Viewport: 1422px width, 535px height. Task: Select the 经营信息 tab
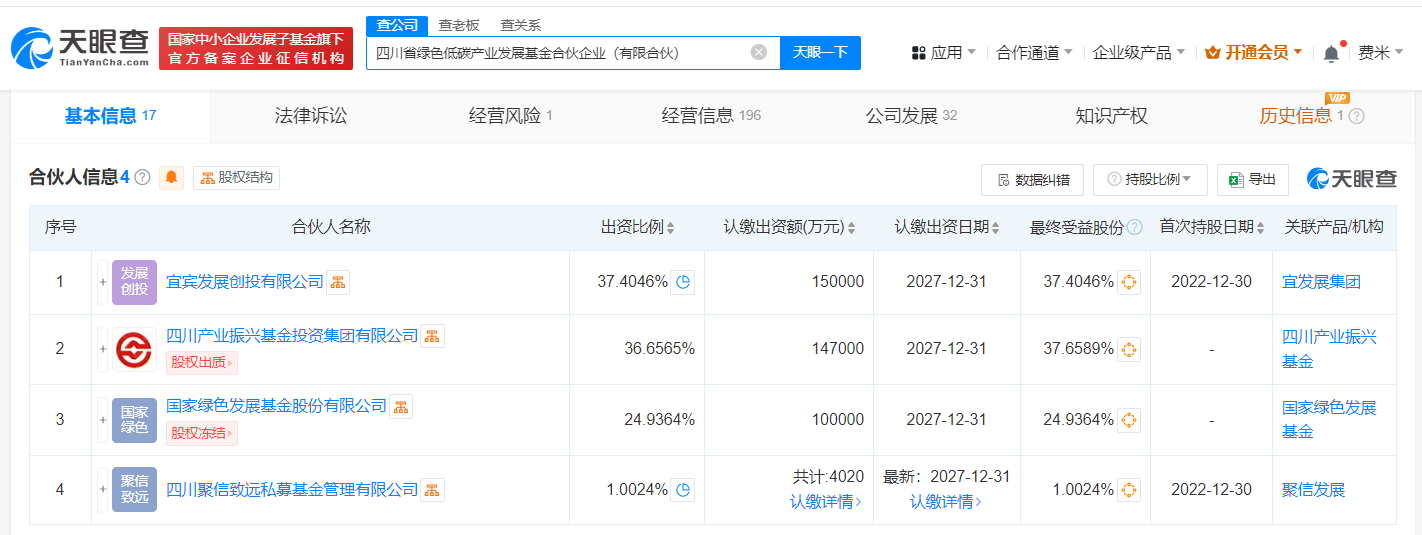point(711,116)
